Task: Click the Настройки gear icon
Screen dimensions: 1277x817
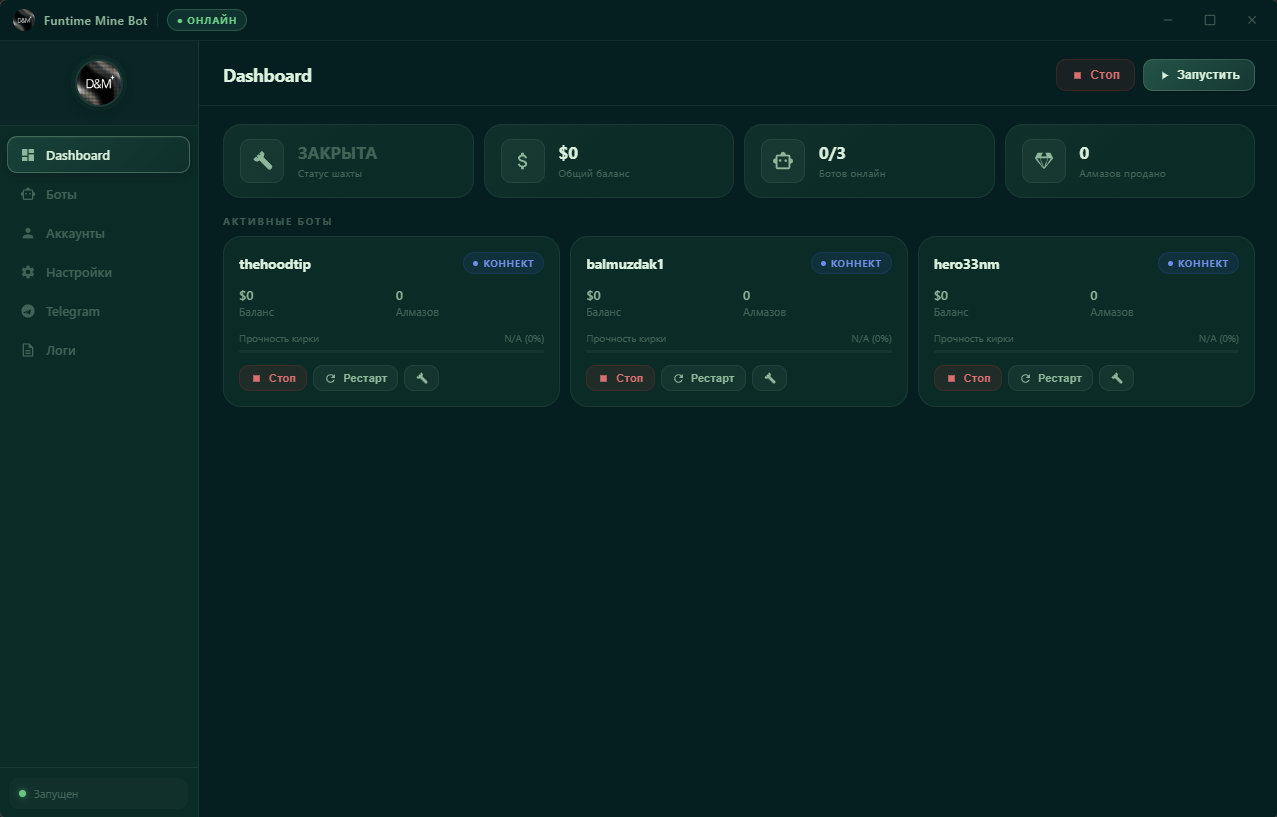Action: pos(28,272)
